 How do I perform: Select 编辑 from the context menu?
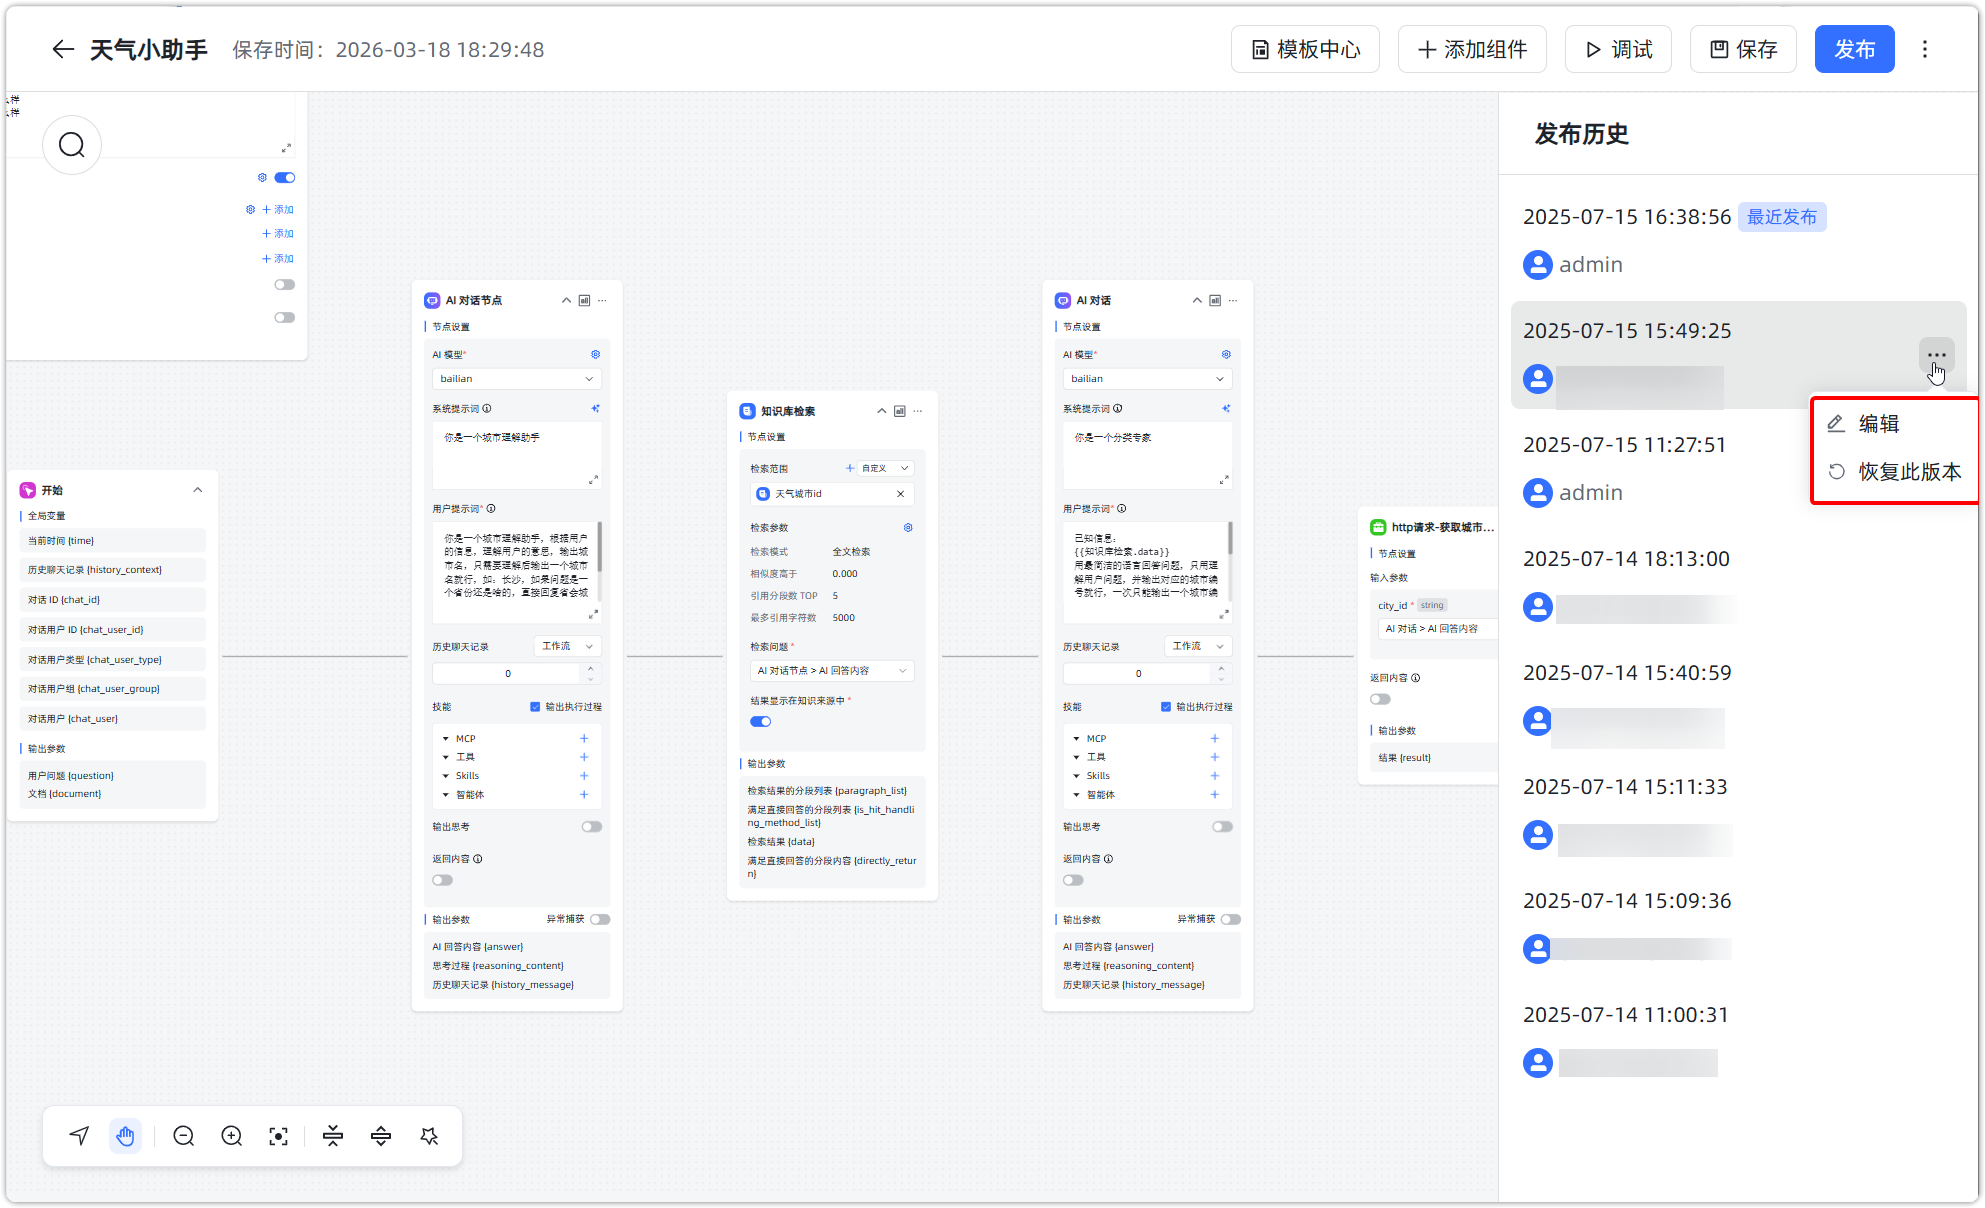1878,424
